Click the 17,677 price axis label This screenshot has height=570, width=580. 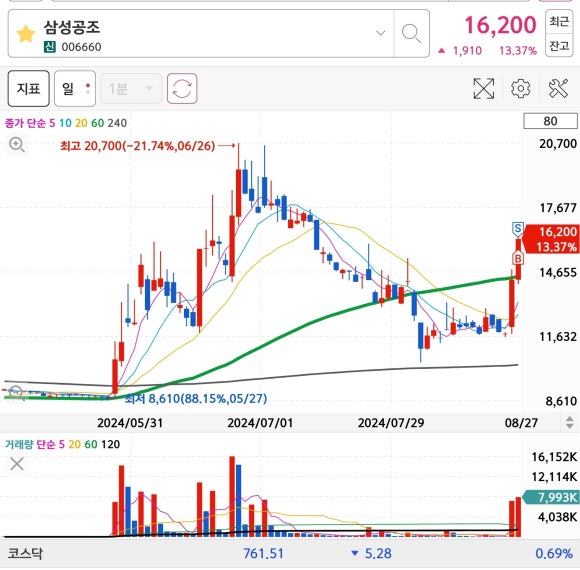tap(558, 208)
